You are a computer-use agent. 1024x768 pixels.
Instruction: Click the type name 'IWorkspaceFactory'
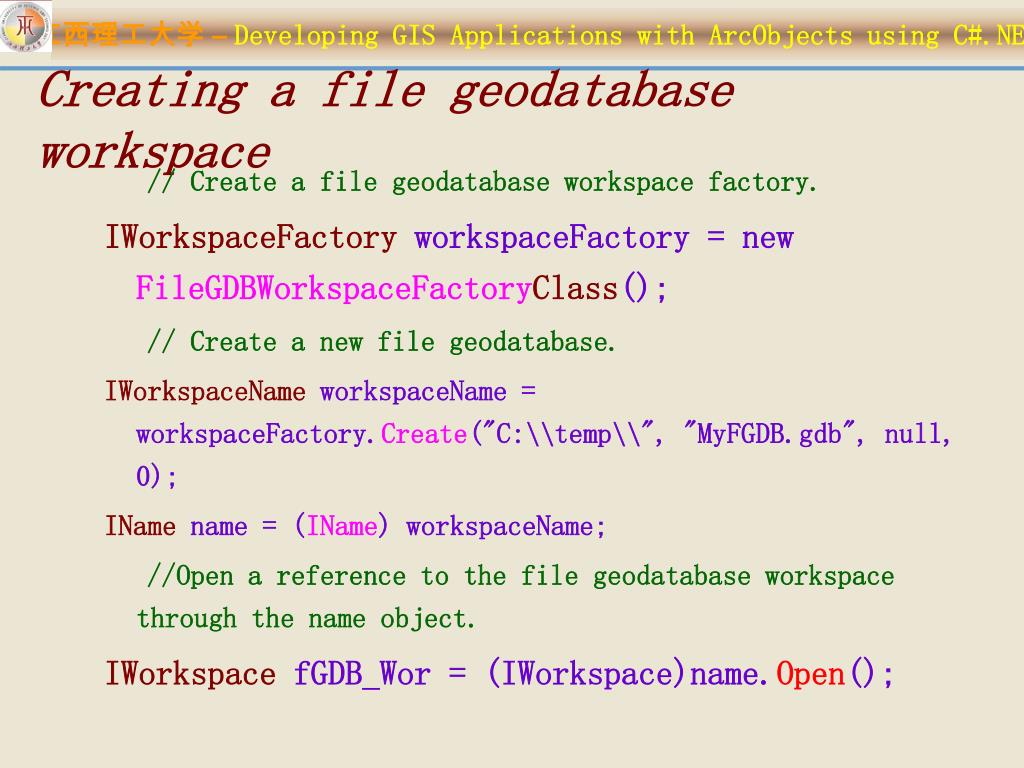(x=251, y=237)
